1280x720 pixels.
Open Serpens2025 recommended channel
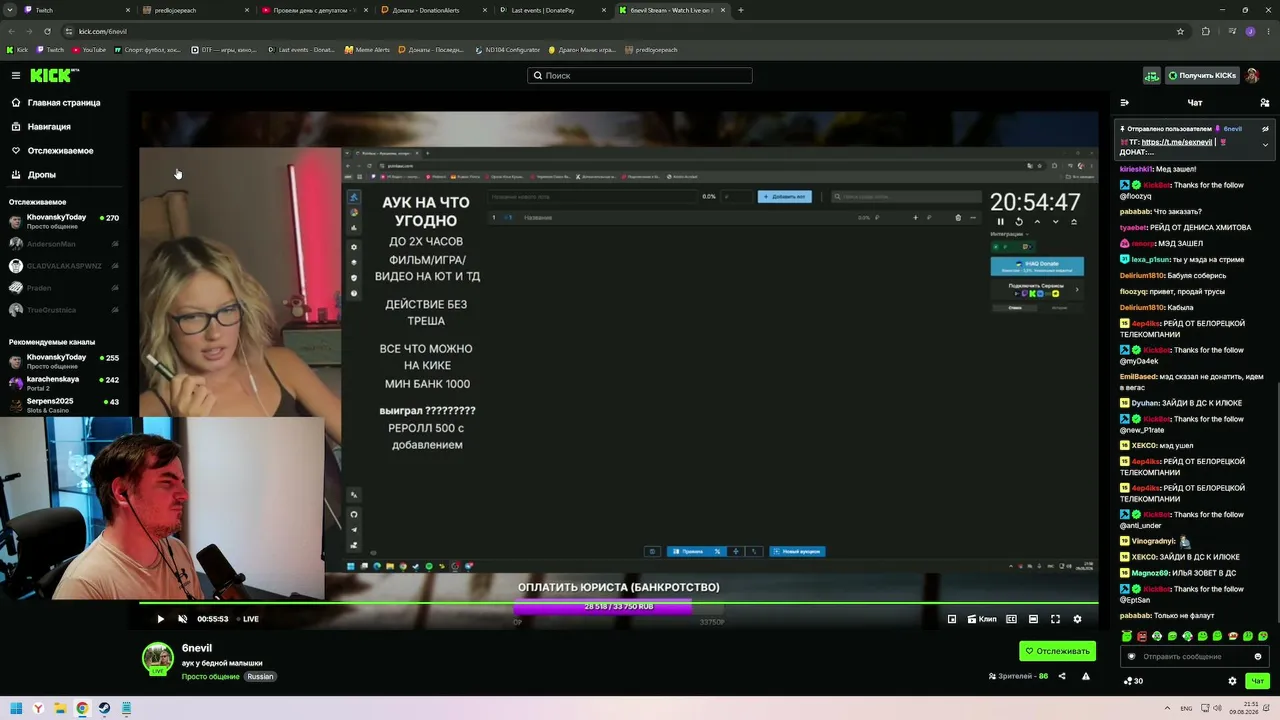[64, 405]
